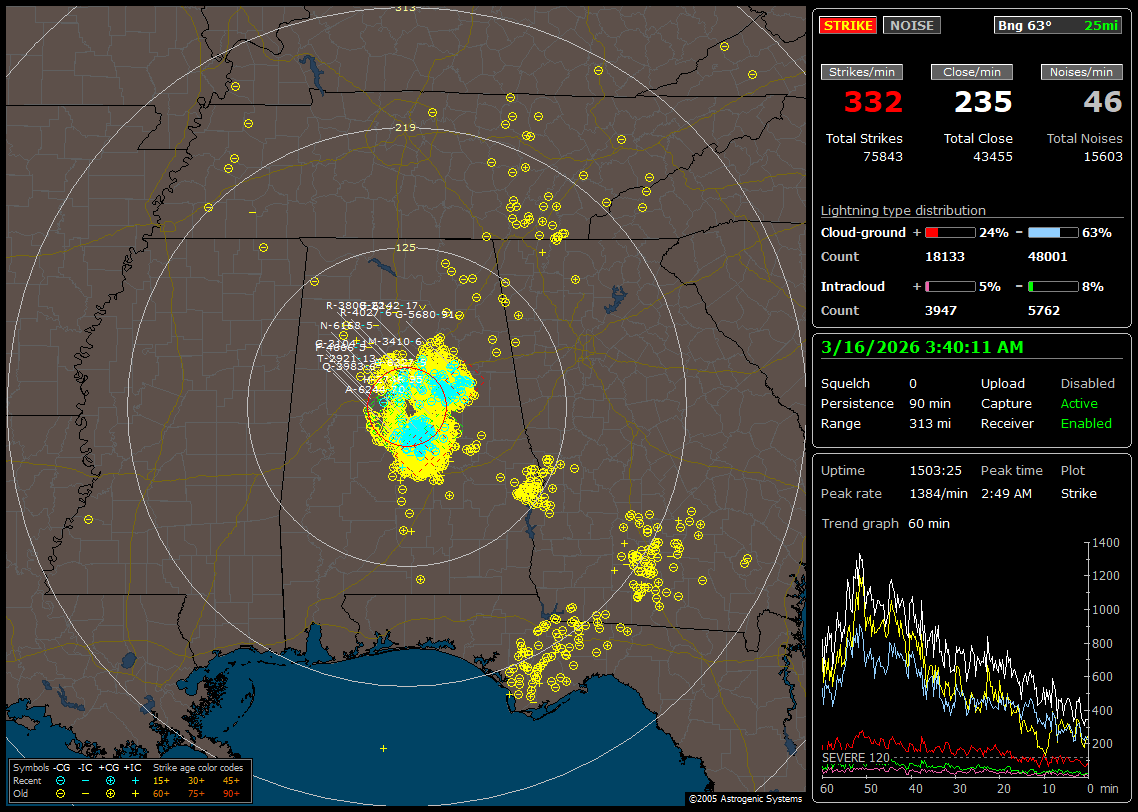The image size is (1138, 812).
Task: Click the 90+ strike age color code
Action: coord(230,793)
